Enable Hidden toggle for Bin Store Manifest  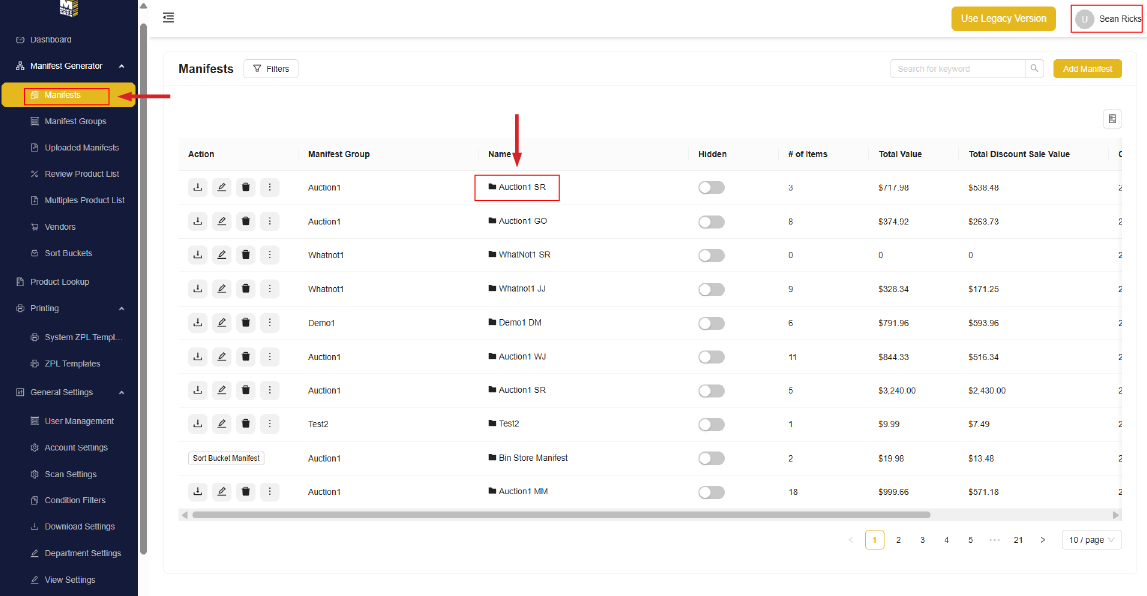pos(711,458)
